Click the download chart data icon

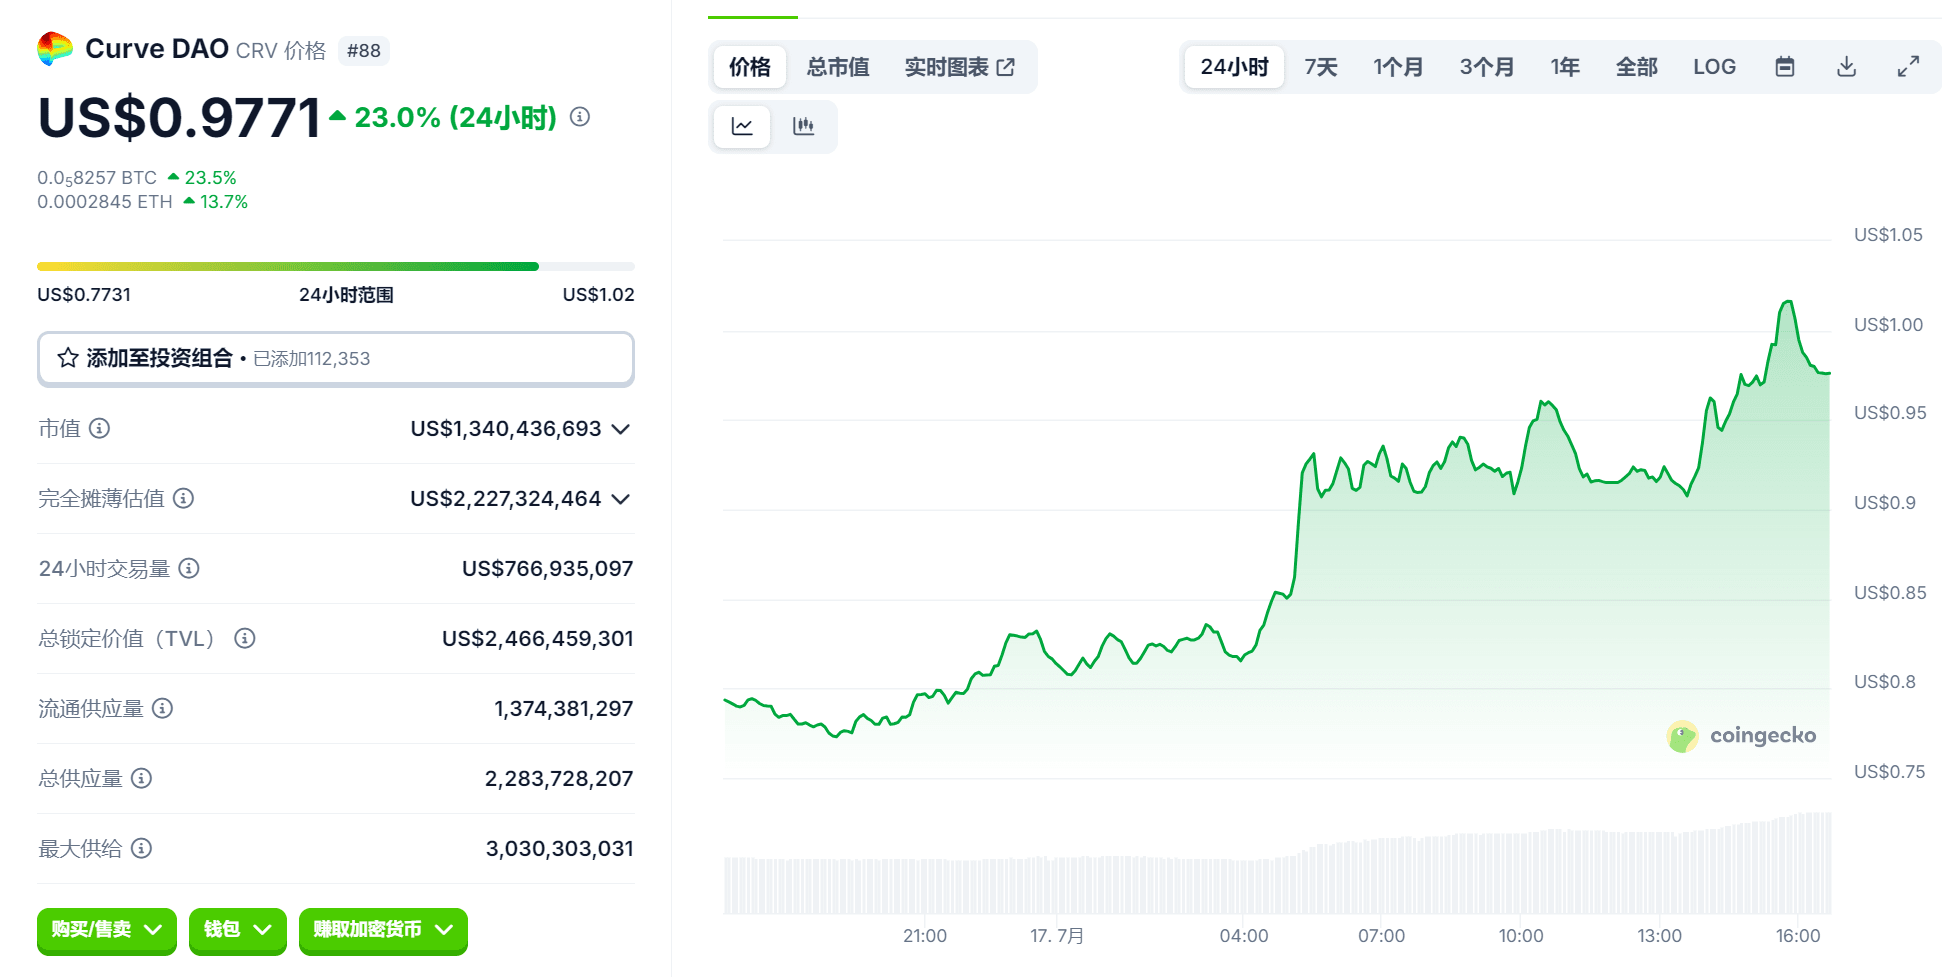coord(1847,67)
